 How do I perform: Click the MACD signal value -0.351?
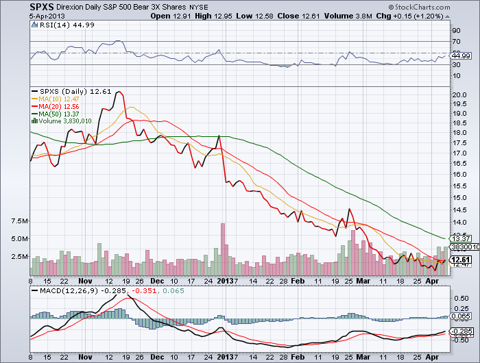coord(144,291)
